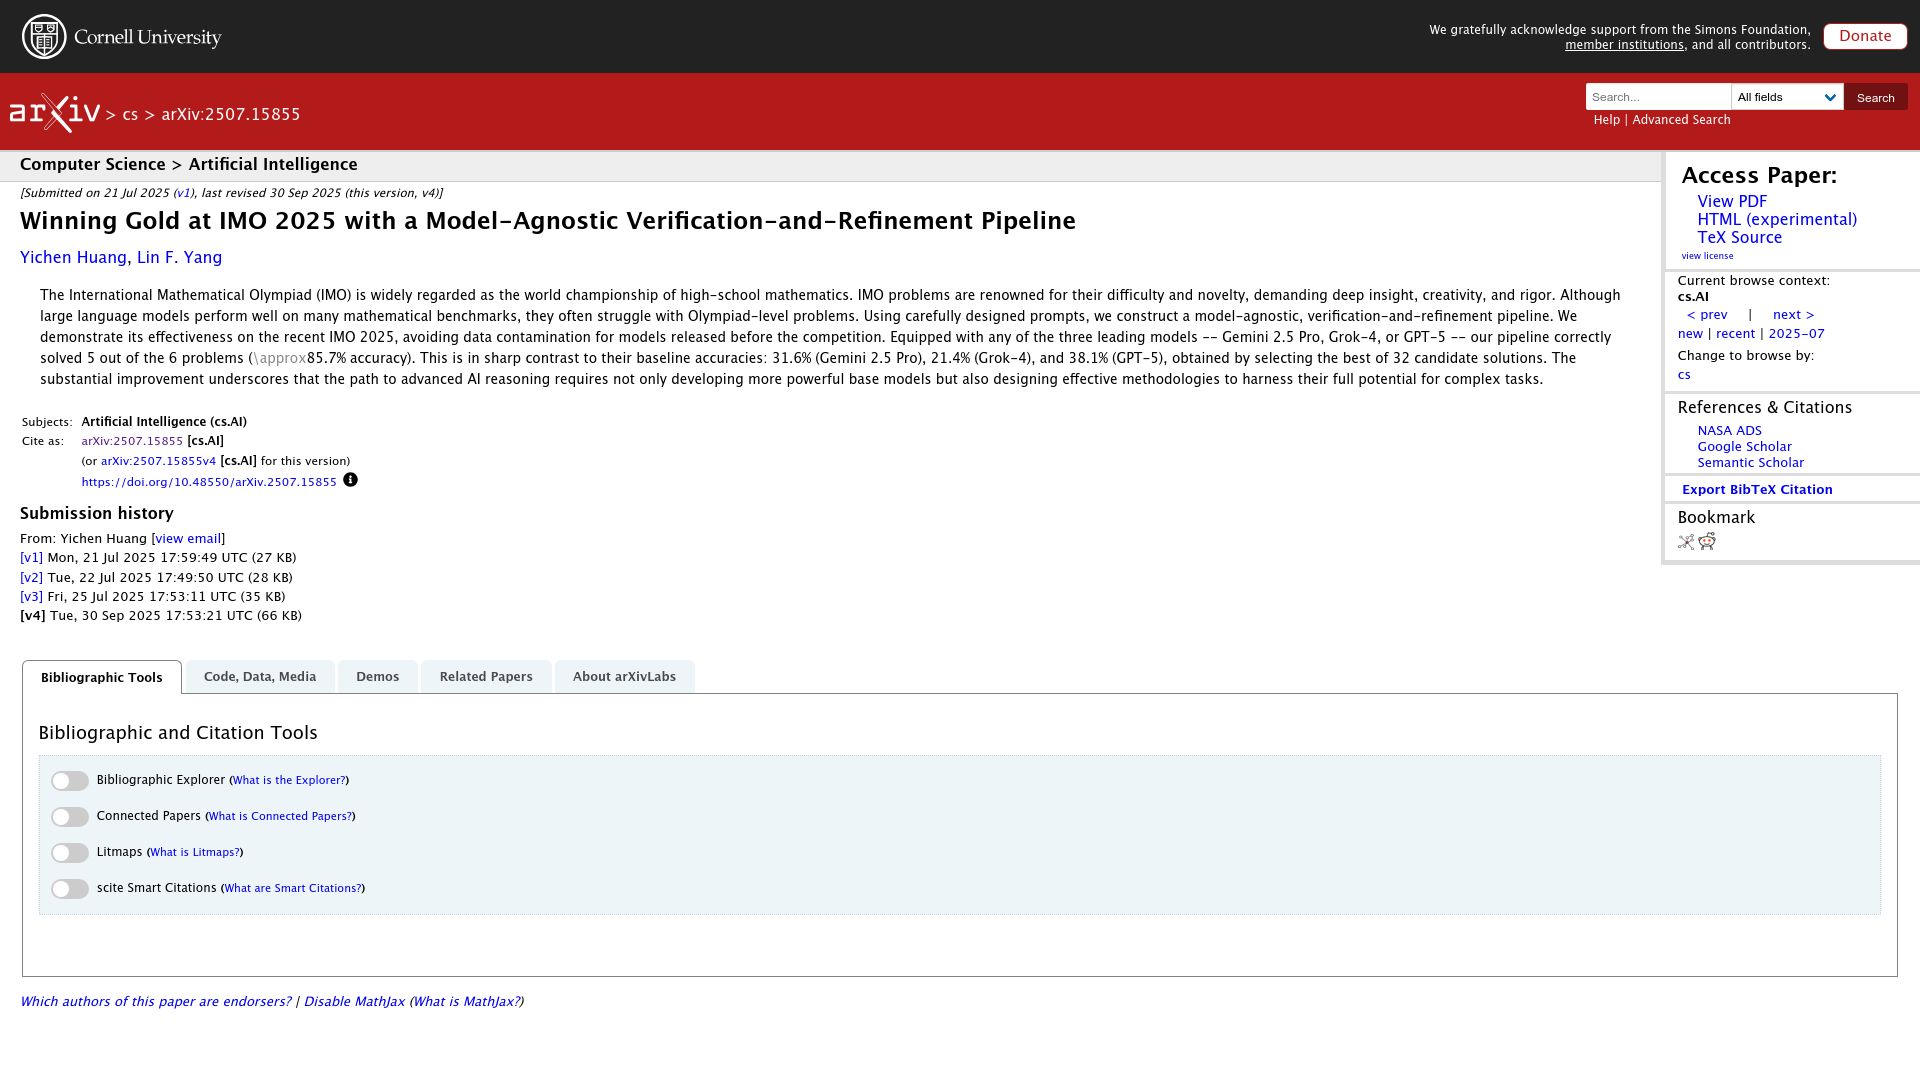Open HTML (experimental) link
Viewport: 1920px width, 1080px height.
click(1777, 220)
